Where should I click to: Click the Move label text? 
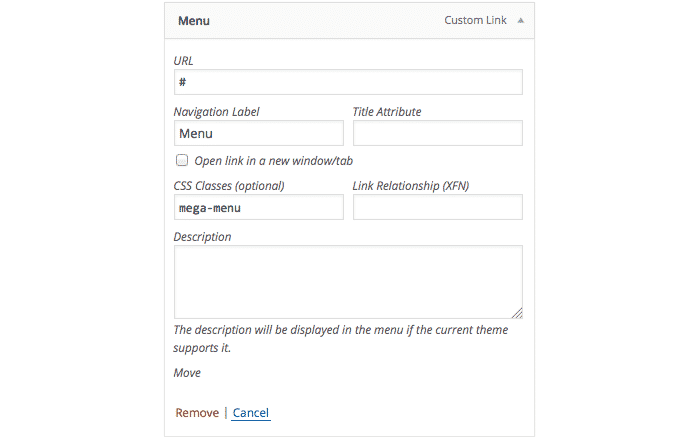(x=187, y=373)
